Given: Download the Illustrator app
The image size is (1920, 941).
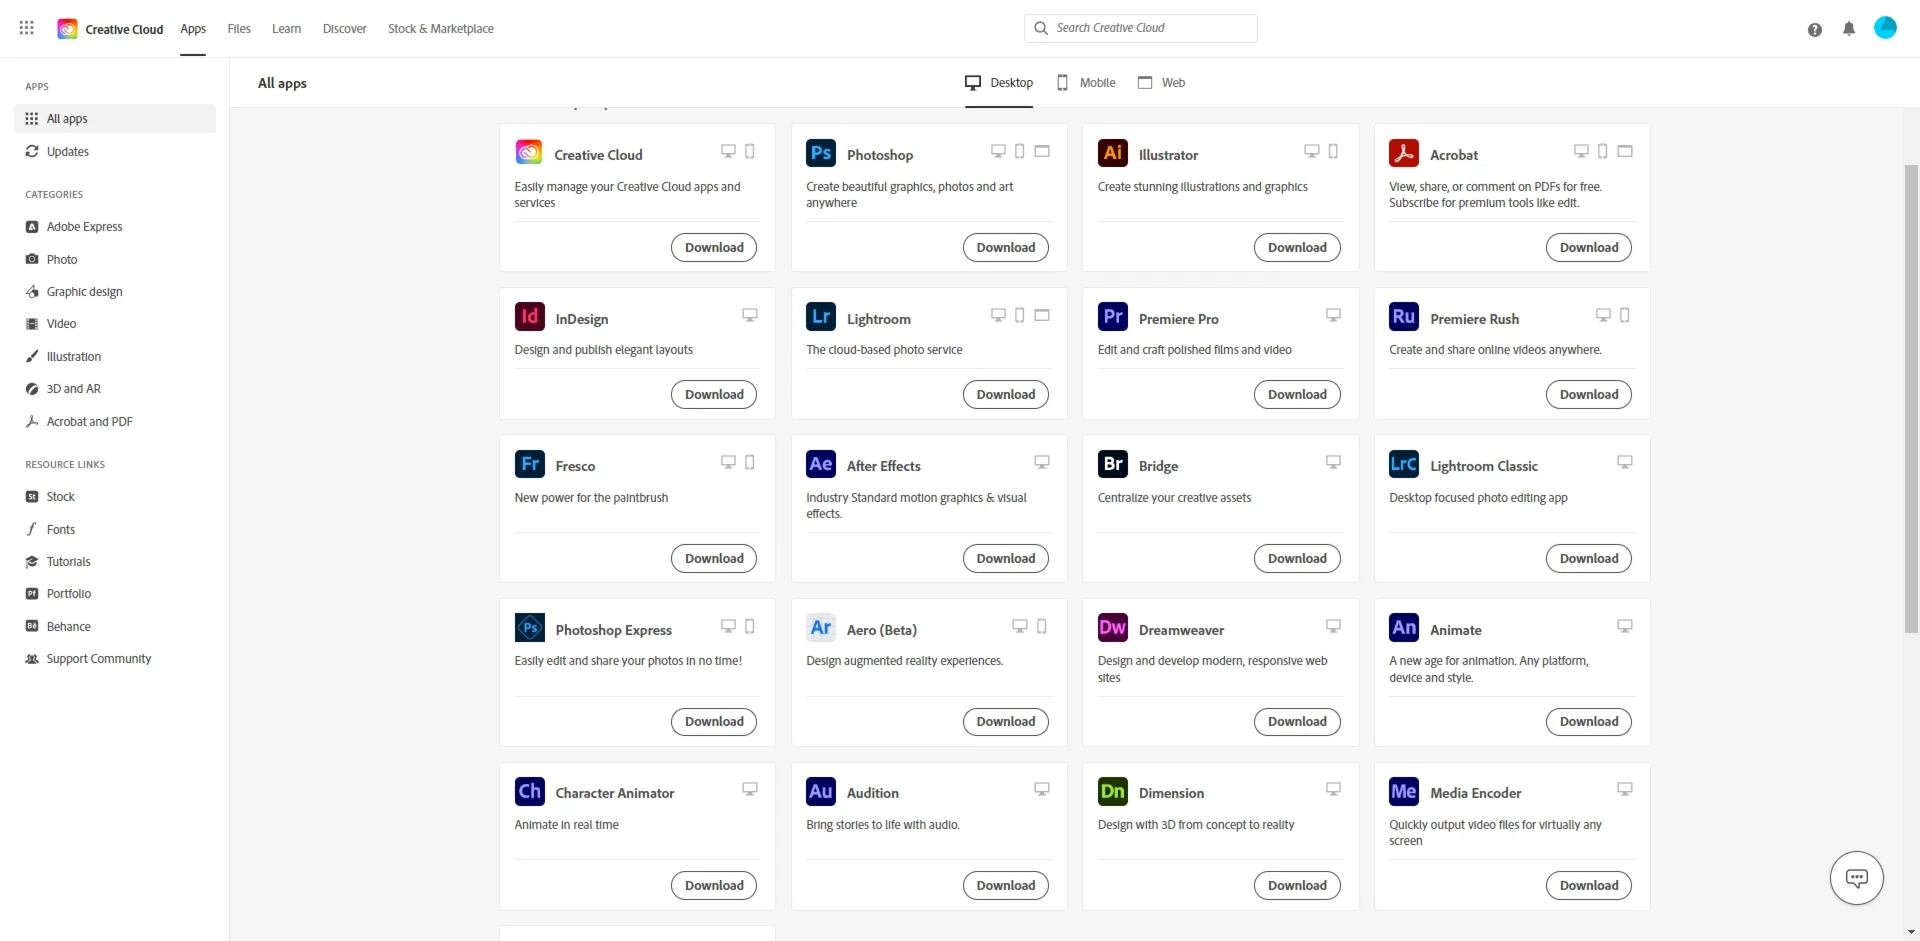Looking at the screenshot, I should (x=1297, y=248).
